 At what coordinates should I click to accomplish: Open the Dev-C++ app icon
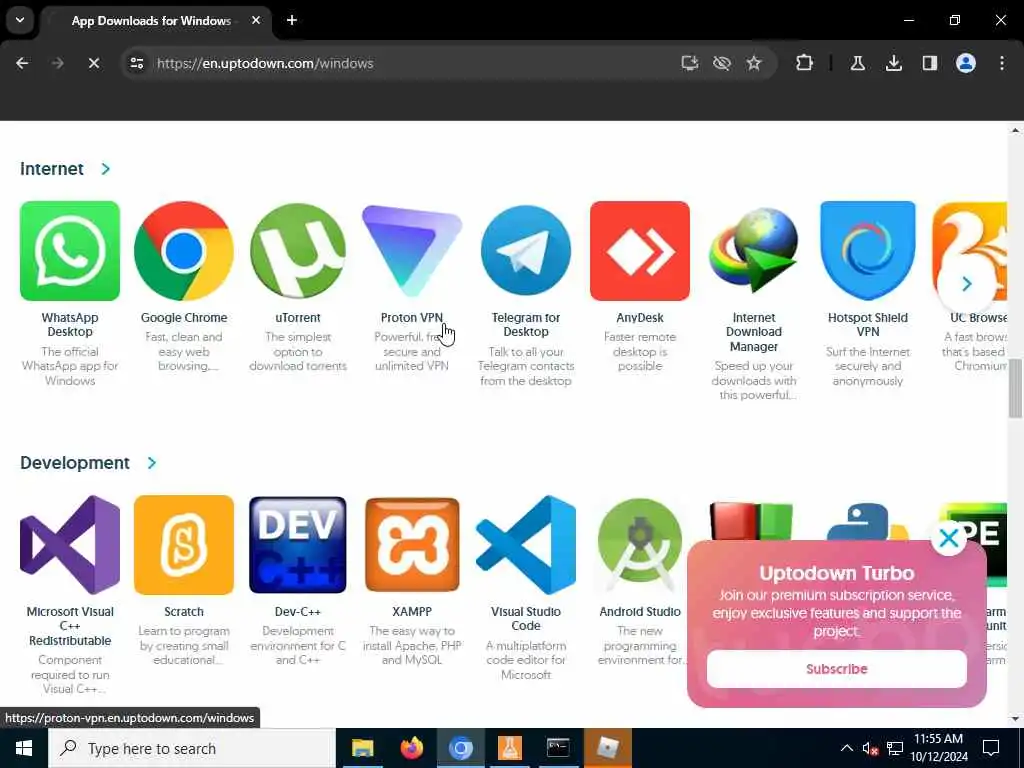(298, 545)
